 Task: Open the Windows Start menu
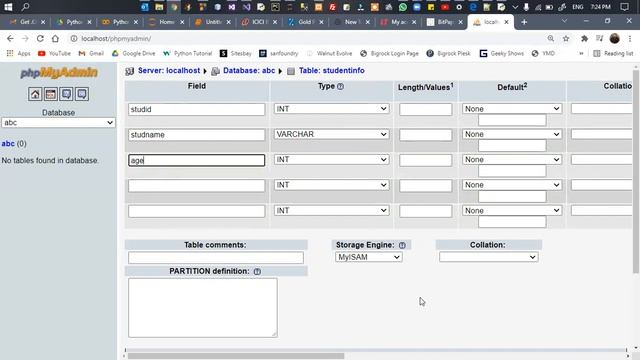click(8, 7)
